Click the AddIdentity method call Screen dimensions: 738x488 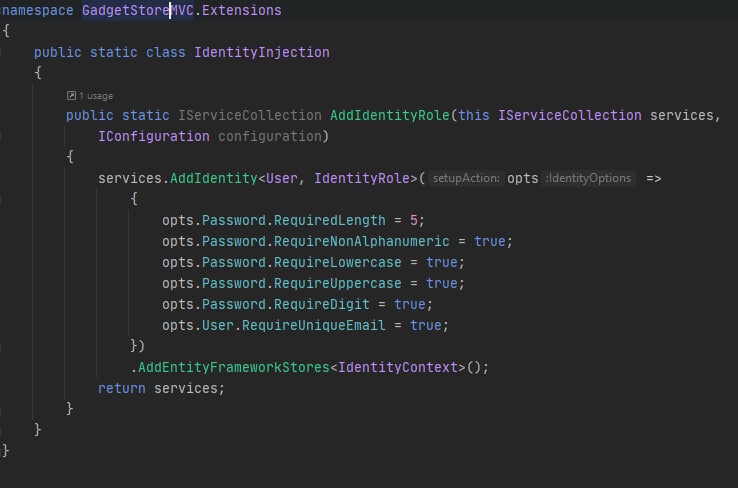(214, 178)
